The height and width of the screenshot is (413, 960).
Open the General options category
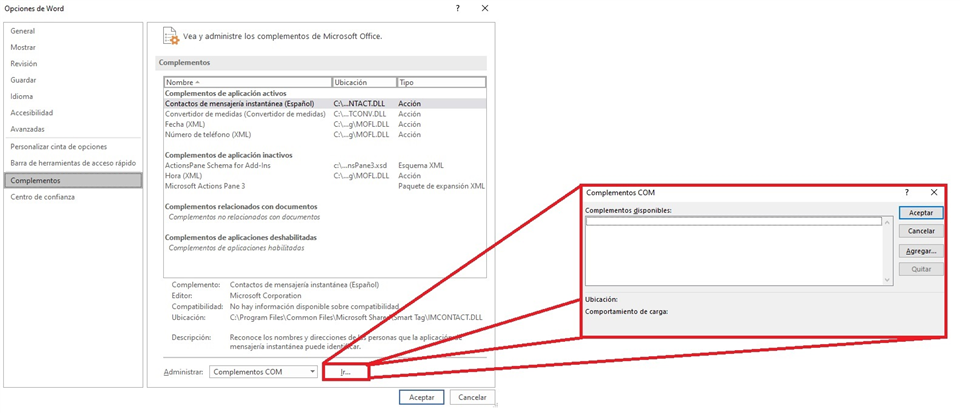(22, 31)
